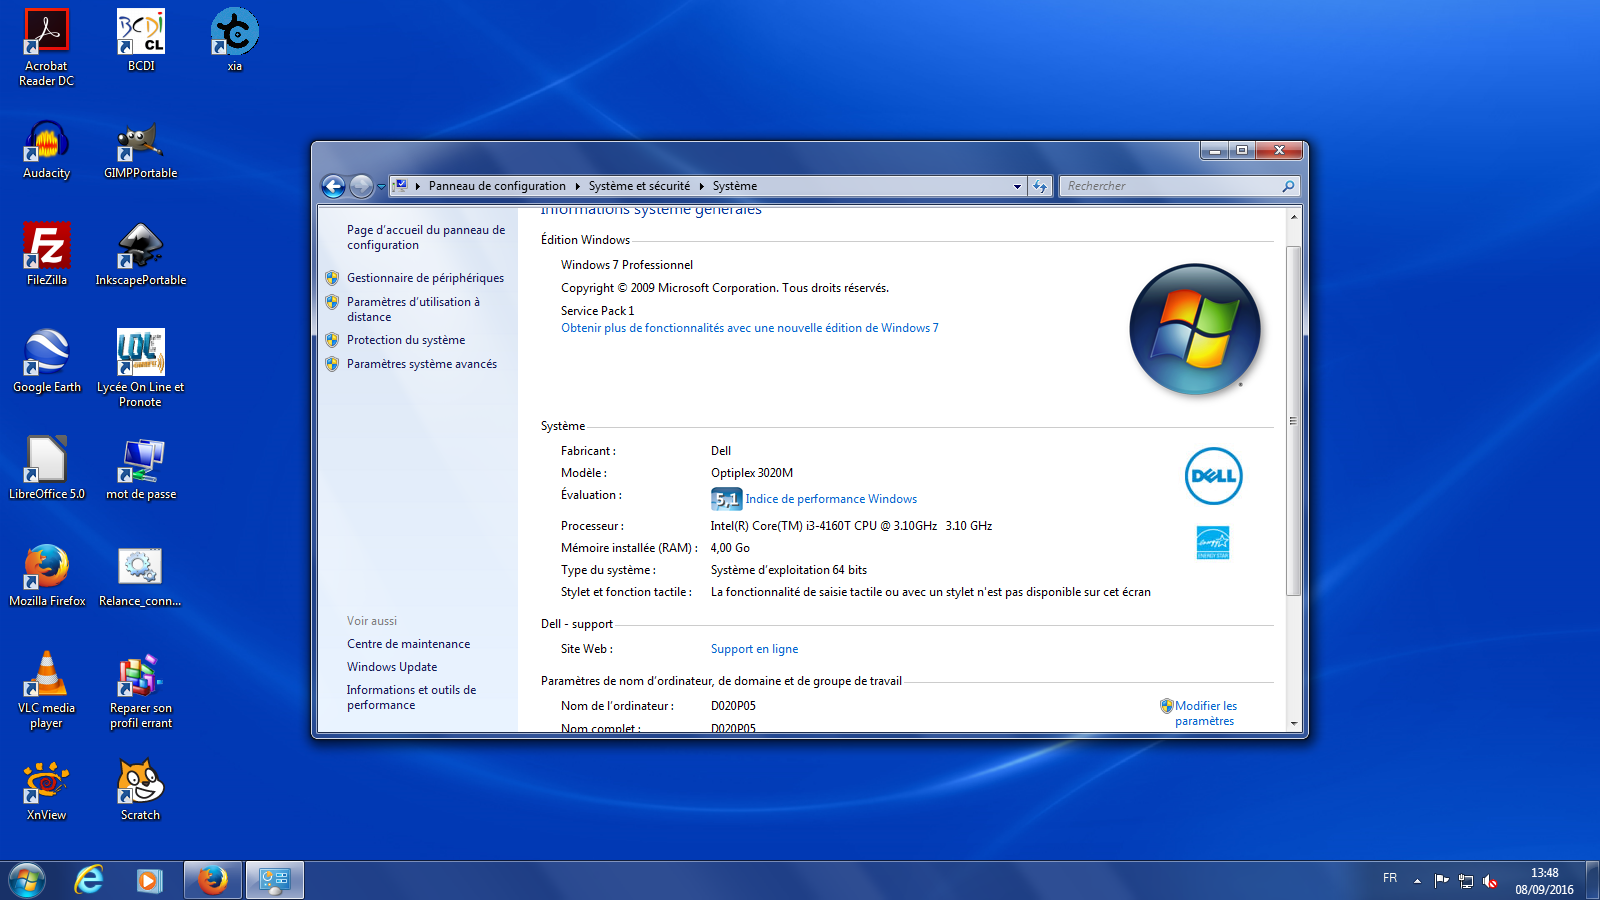Open FileZilla desktop shortcut

(x=46, y=254)
